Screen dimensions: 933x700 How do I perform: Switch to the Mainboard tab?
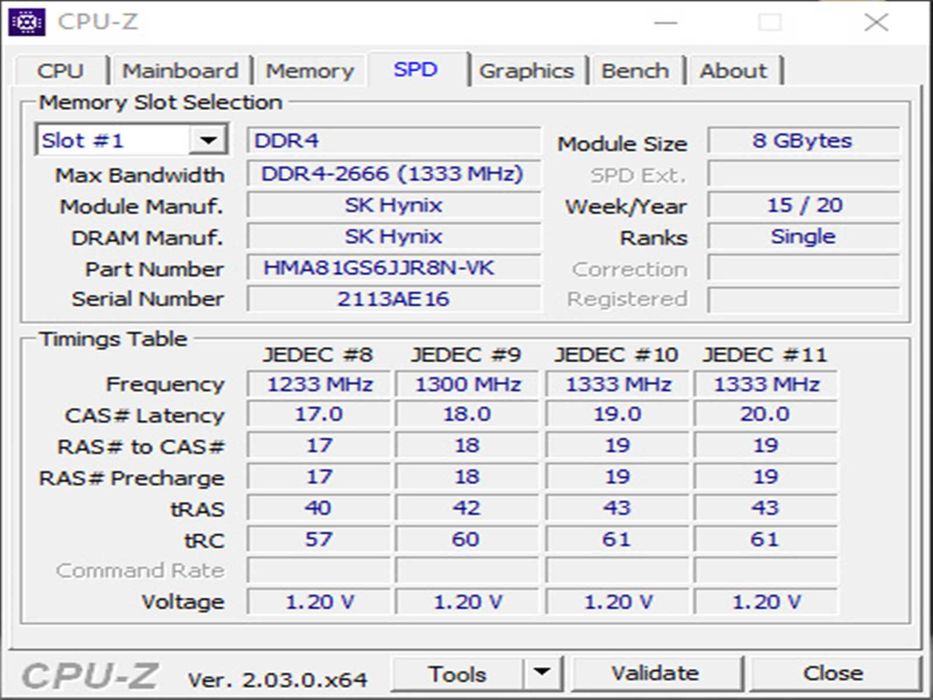pos(180,71)
